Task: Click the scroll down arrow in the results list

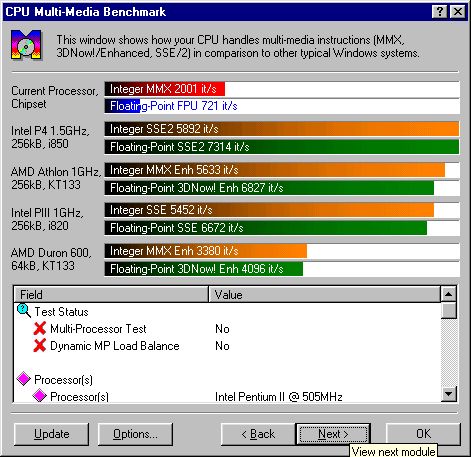Action: click(448, 394)
